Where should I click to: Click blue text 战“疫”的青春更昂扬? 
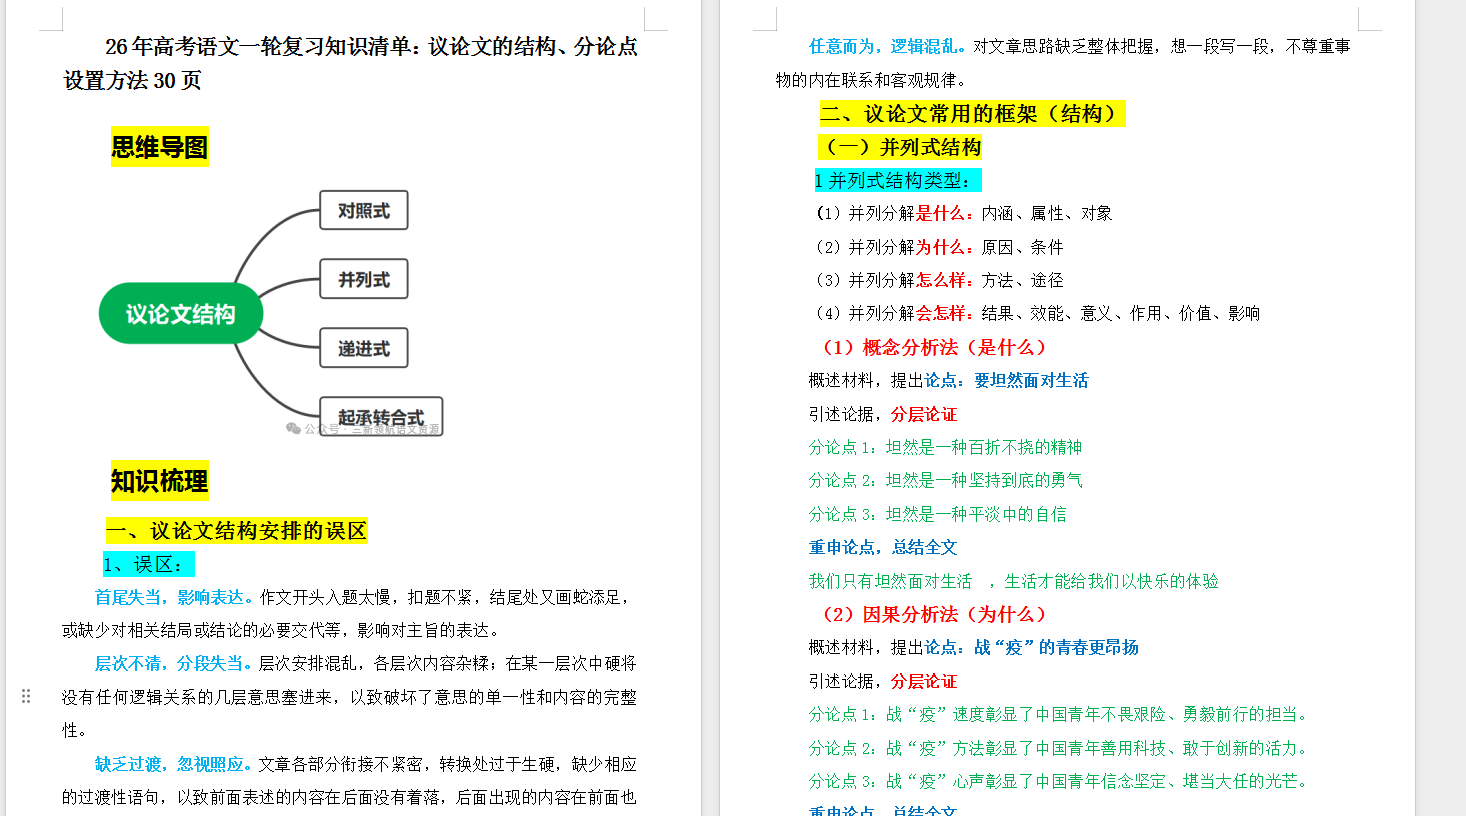tap(1056, 647)
